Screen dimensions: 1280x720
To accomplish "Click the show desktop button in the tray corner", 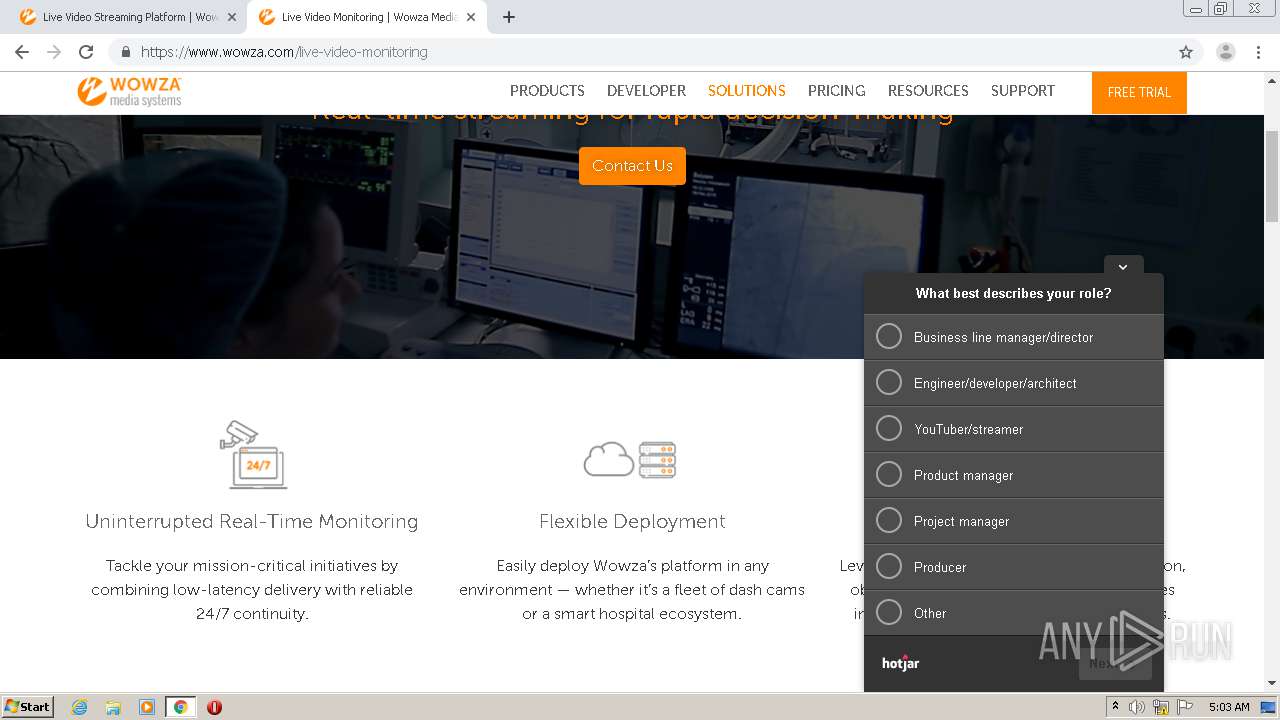I will 1269,707.
